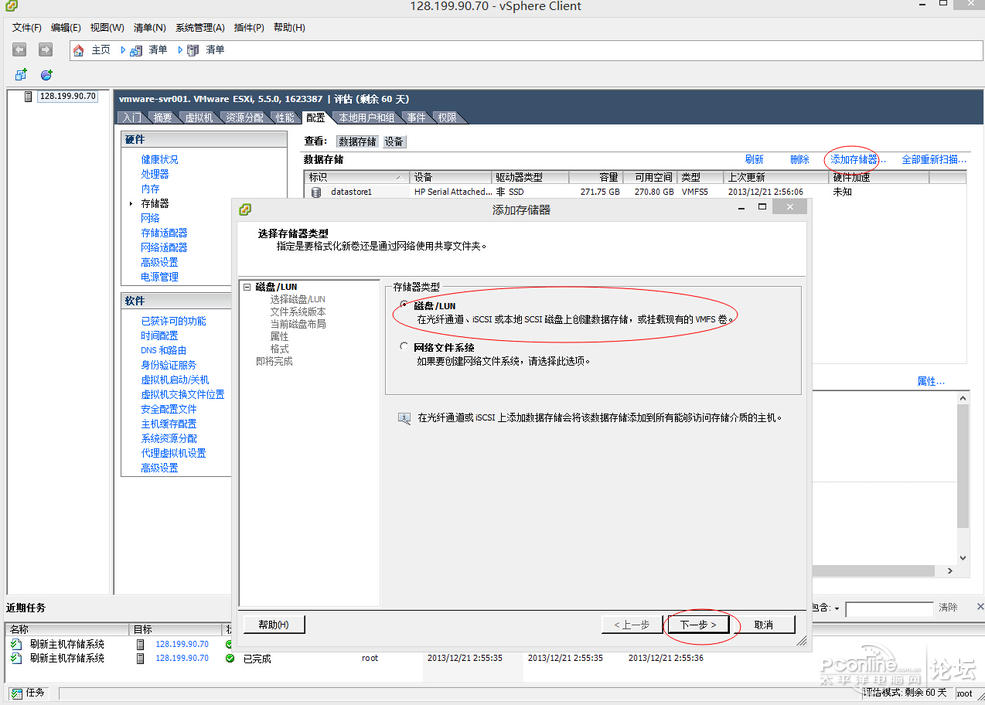Open the 插件(P) menu
985x705 pixels.
click(x=249, y=28)
